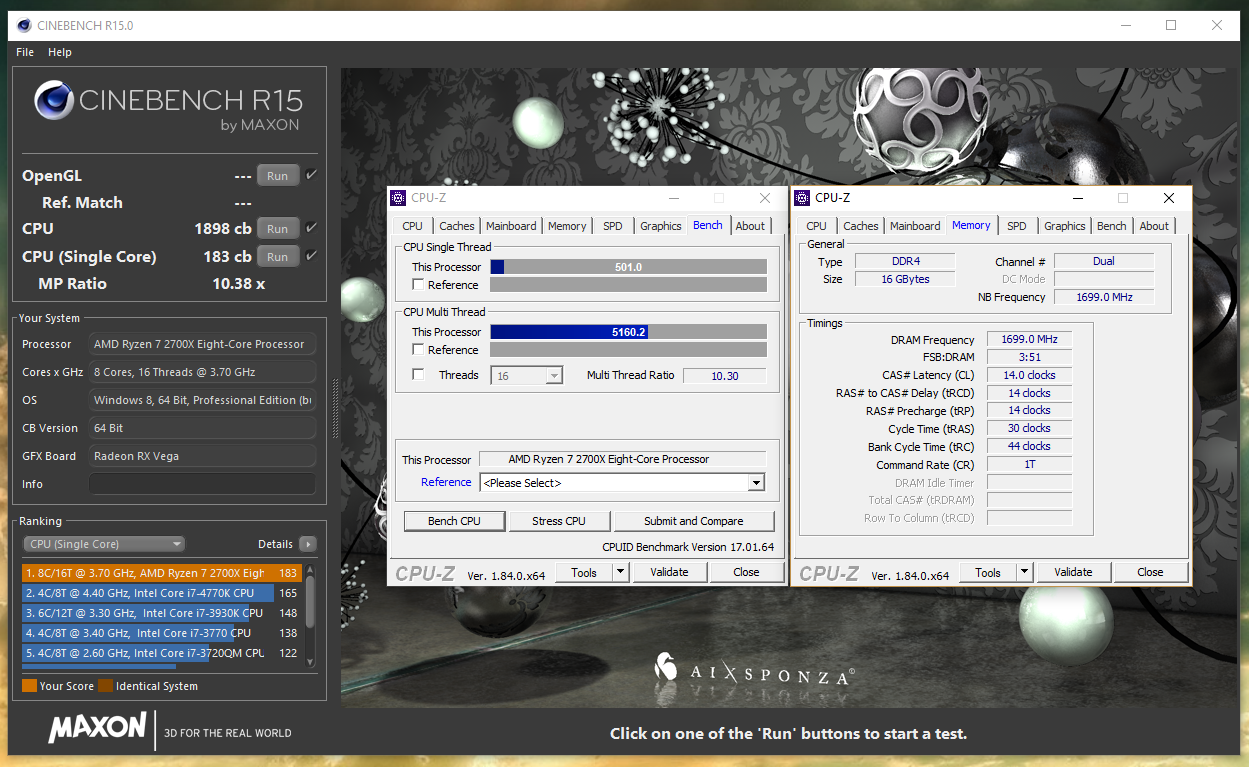Open Caches tab in CPU-Z Bench window
1249x767 pixels.
point(457,226)
